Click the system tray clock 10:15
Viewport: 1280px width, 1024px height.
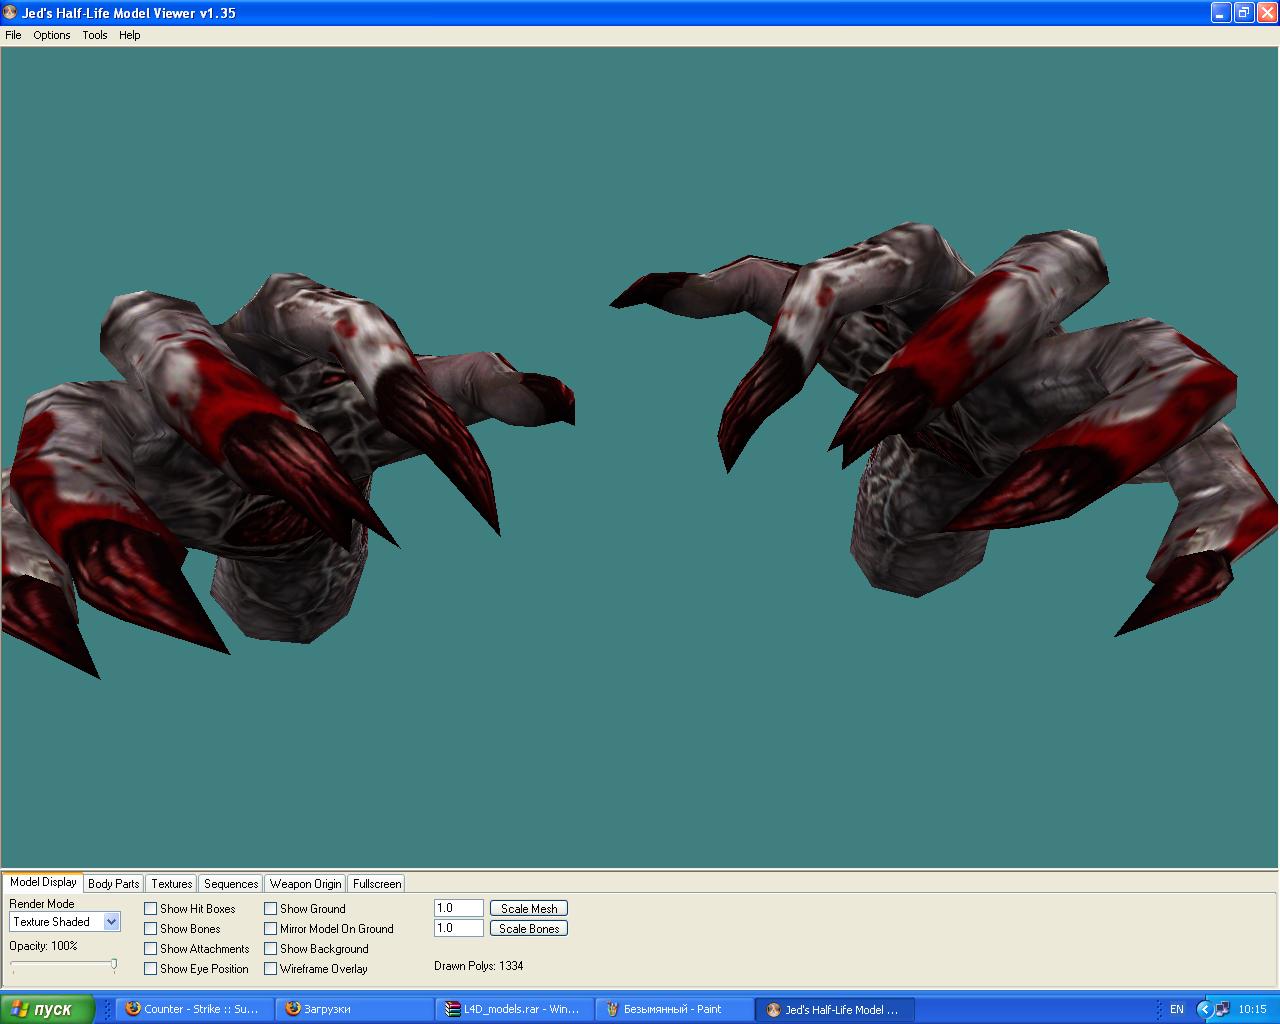point(1252,1010)
